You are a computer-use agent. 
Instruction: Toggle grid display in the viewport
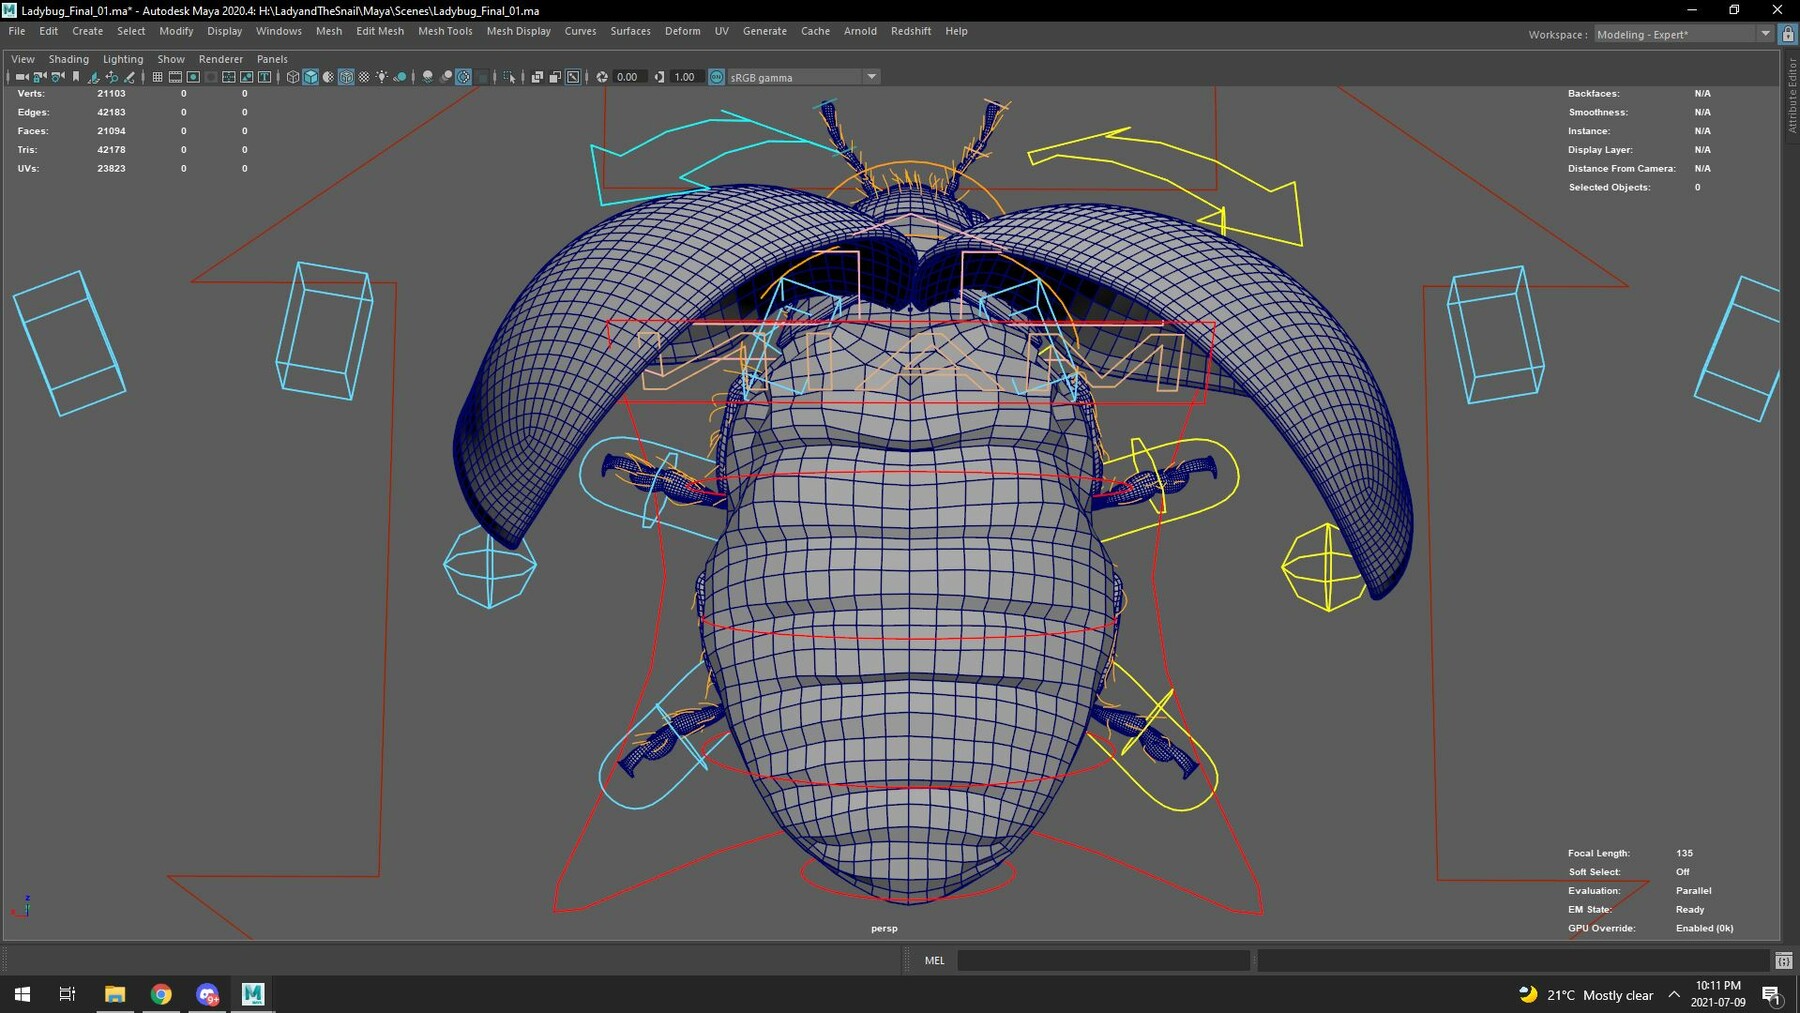(x=156, y=77)
